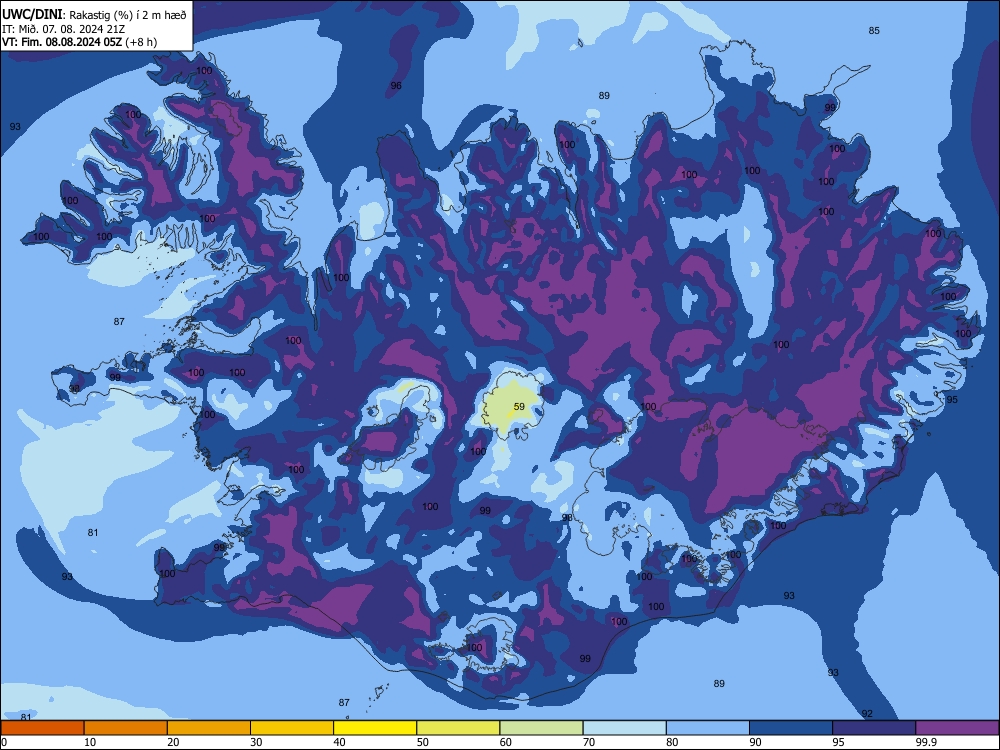Click the valid time 'VT: Fim. 08.08.2024 05Z (+8 h)'

pyautogui.click(x=80, y=42)
